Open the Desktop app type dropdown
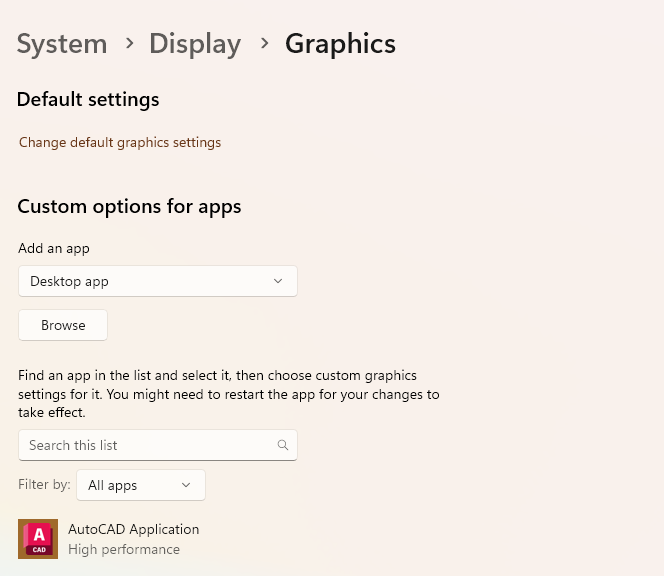 (157, 281)
